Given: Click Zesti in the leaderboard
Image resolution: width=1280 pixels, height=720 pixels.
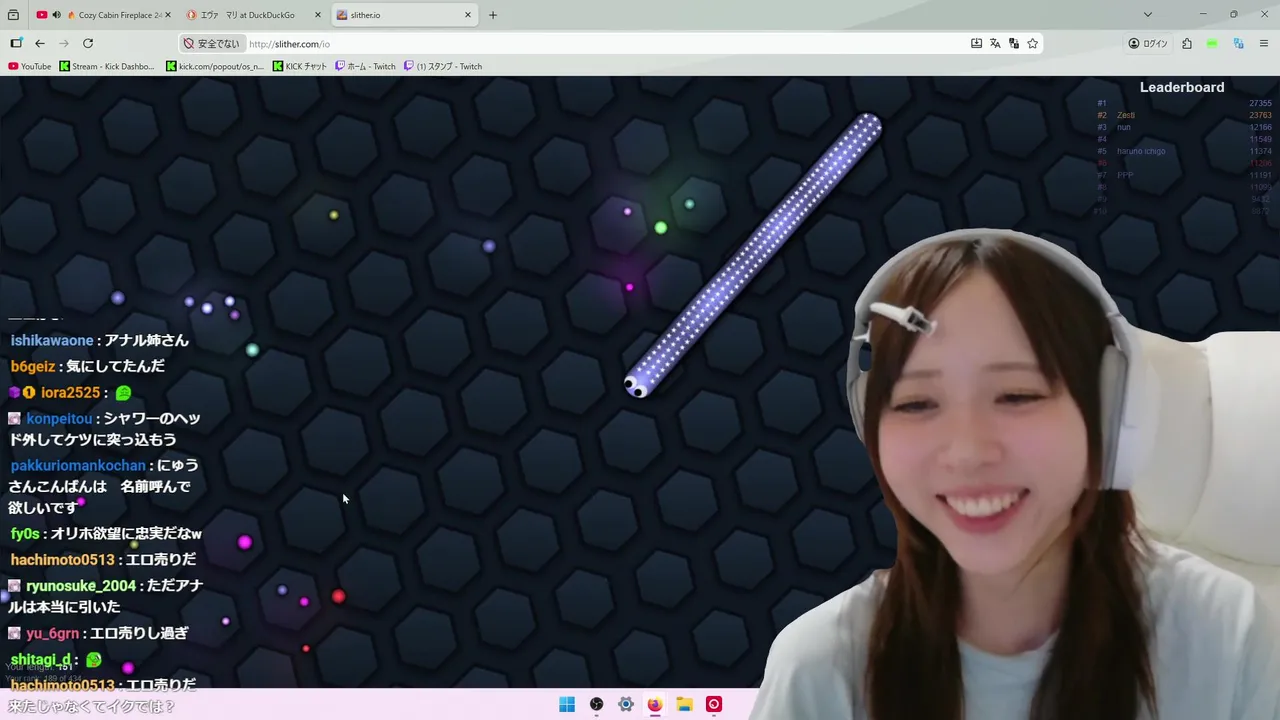Looking at the screenshot, I should click(1126, 115).
